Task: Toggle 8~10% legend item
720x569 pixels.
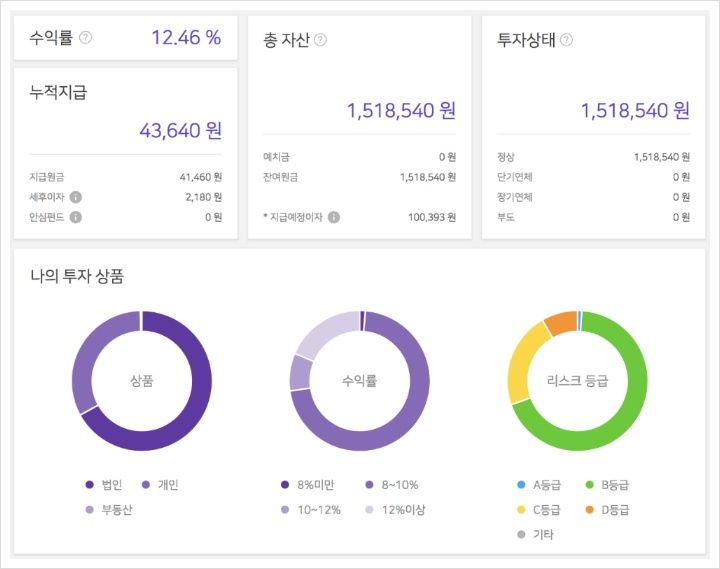Action: click(x=392, y=484)
